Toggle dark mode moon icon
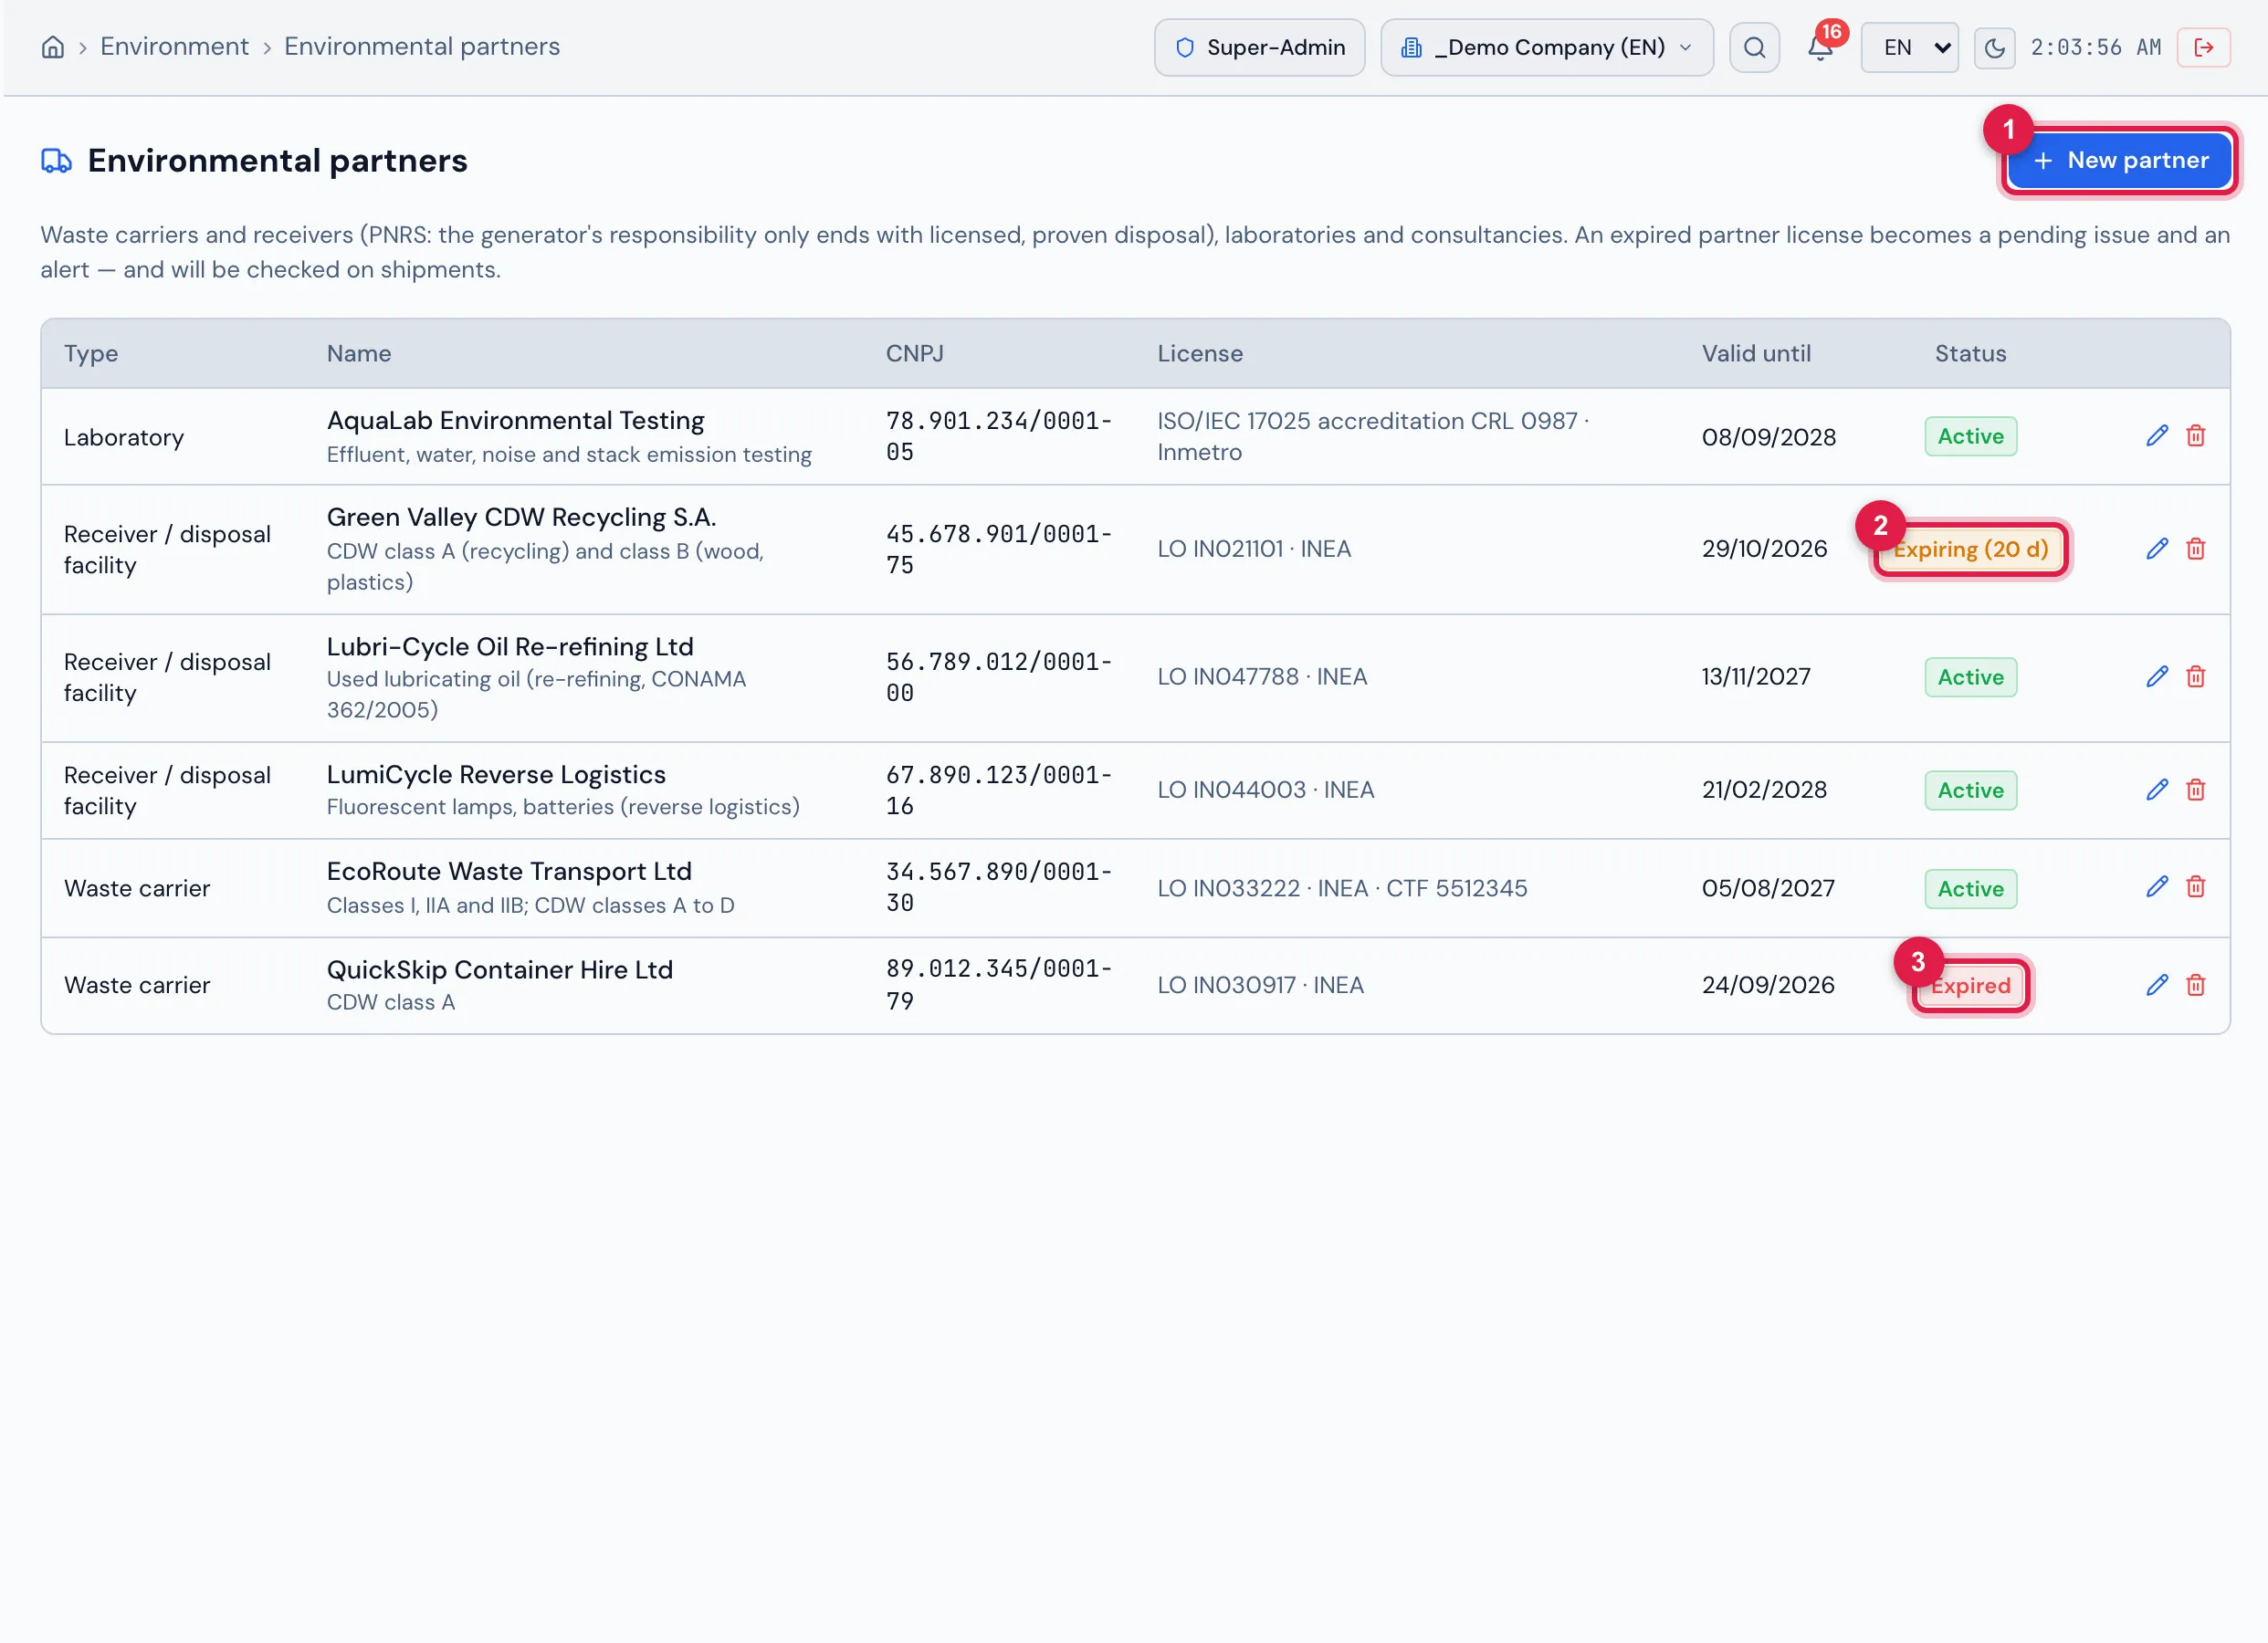 pos(1994,47)
